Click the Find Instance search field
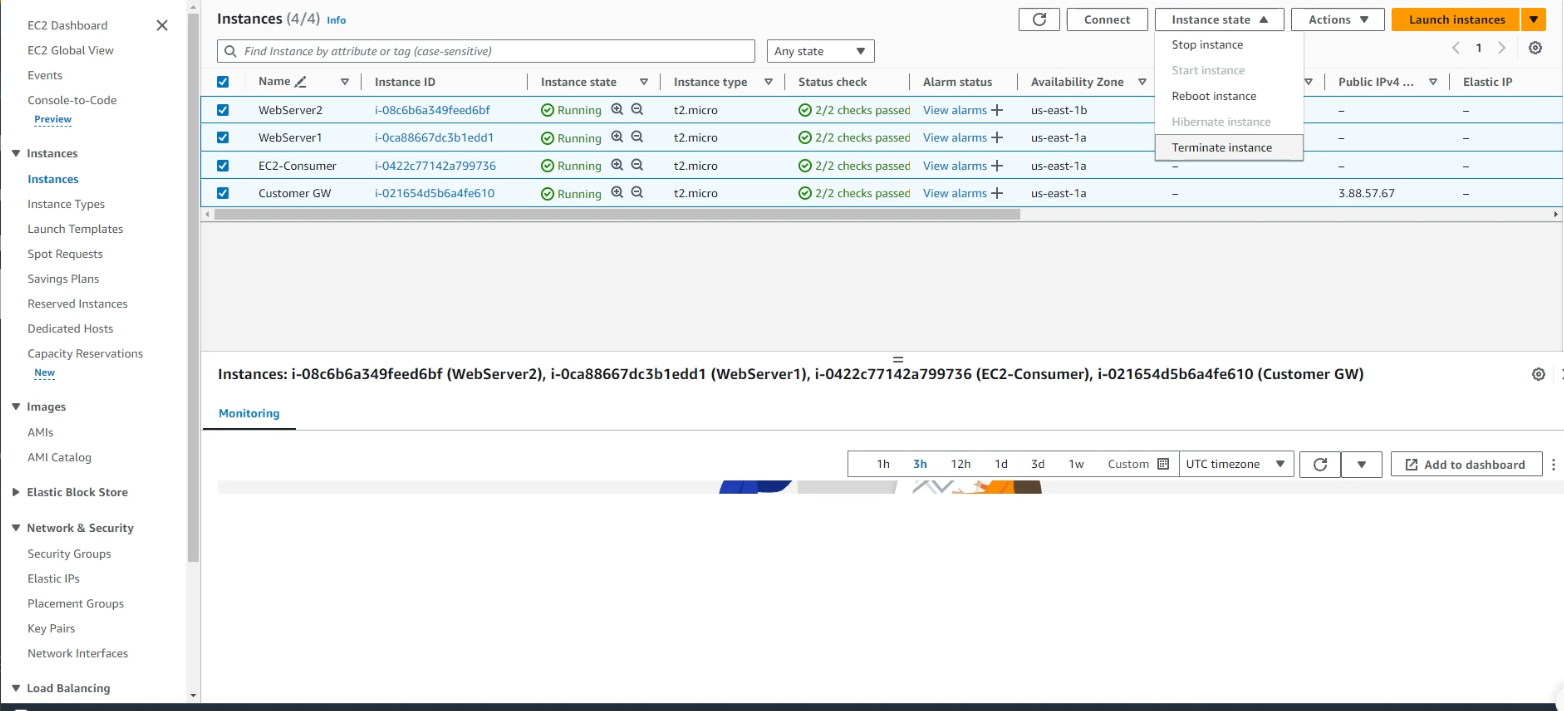Screen dimensions: 1564x711 (x=490, y=51)
